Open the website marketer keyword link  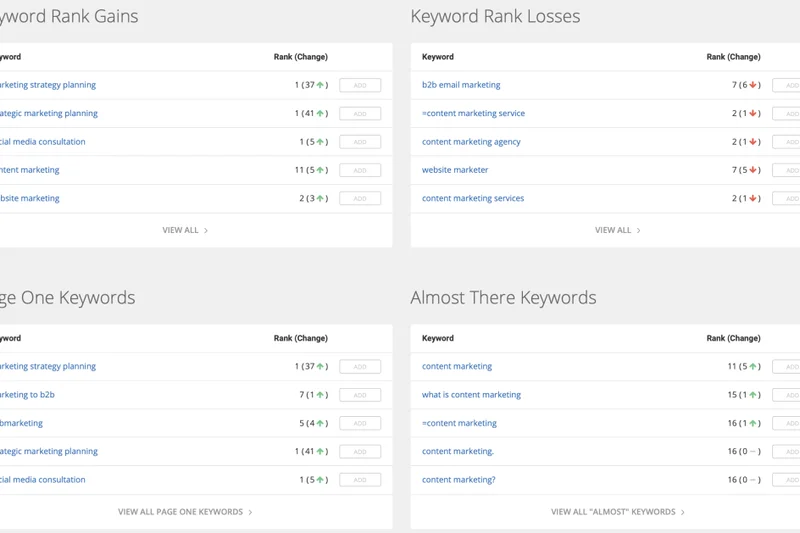(455, 170)
